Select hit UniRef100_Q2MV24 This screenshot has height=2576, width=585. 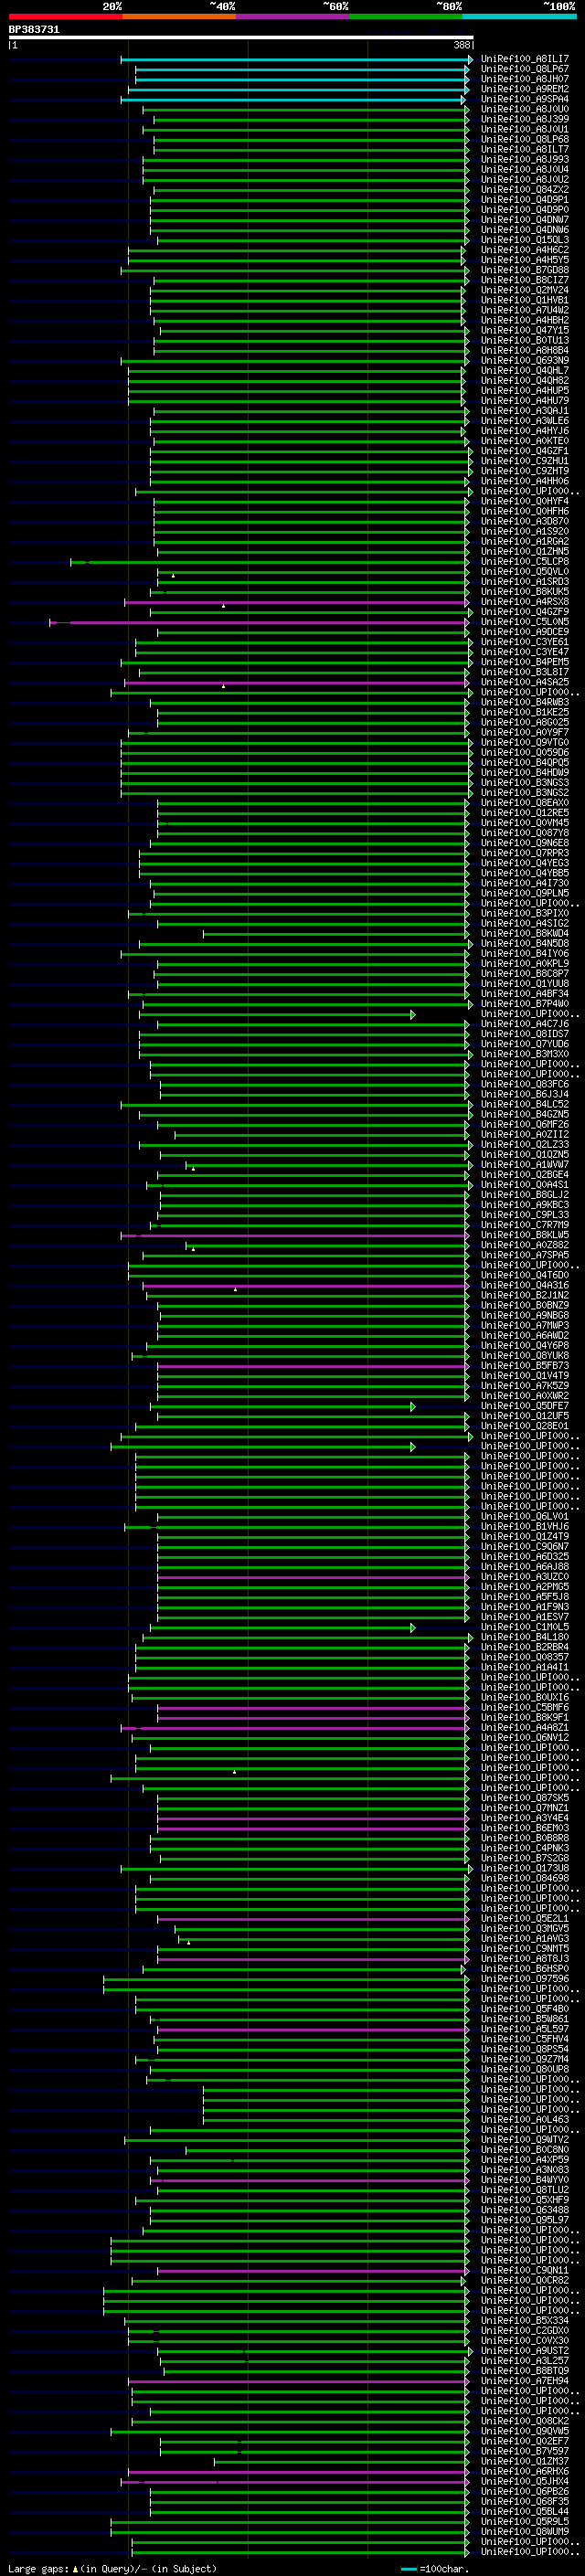(x=525, y=290)
